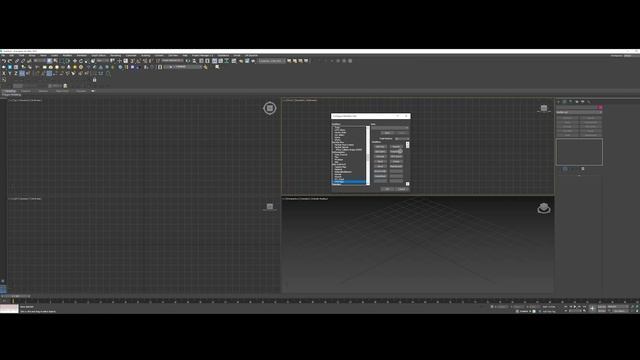Open the named selection sets dropdown
The height and width of the screenshot is (360, 640).
[x=172, y=61]
